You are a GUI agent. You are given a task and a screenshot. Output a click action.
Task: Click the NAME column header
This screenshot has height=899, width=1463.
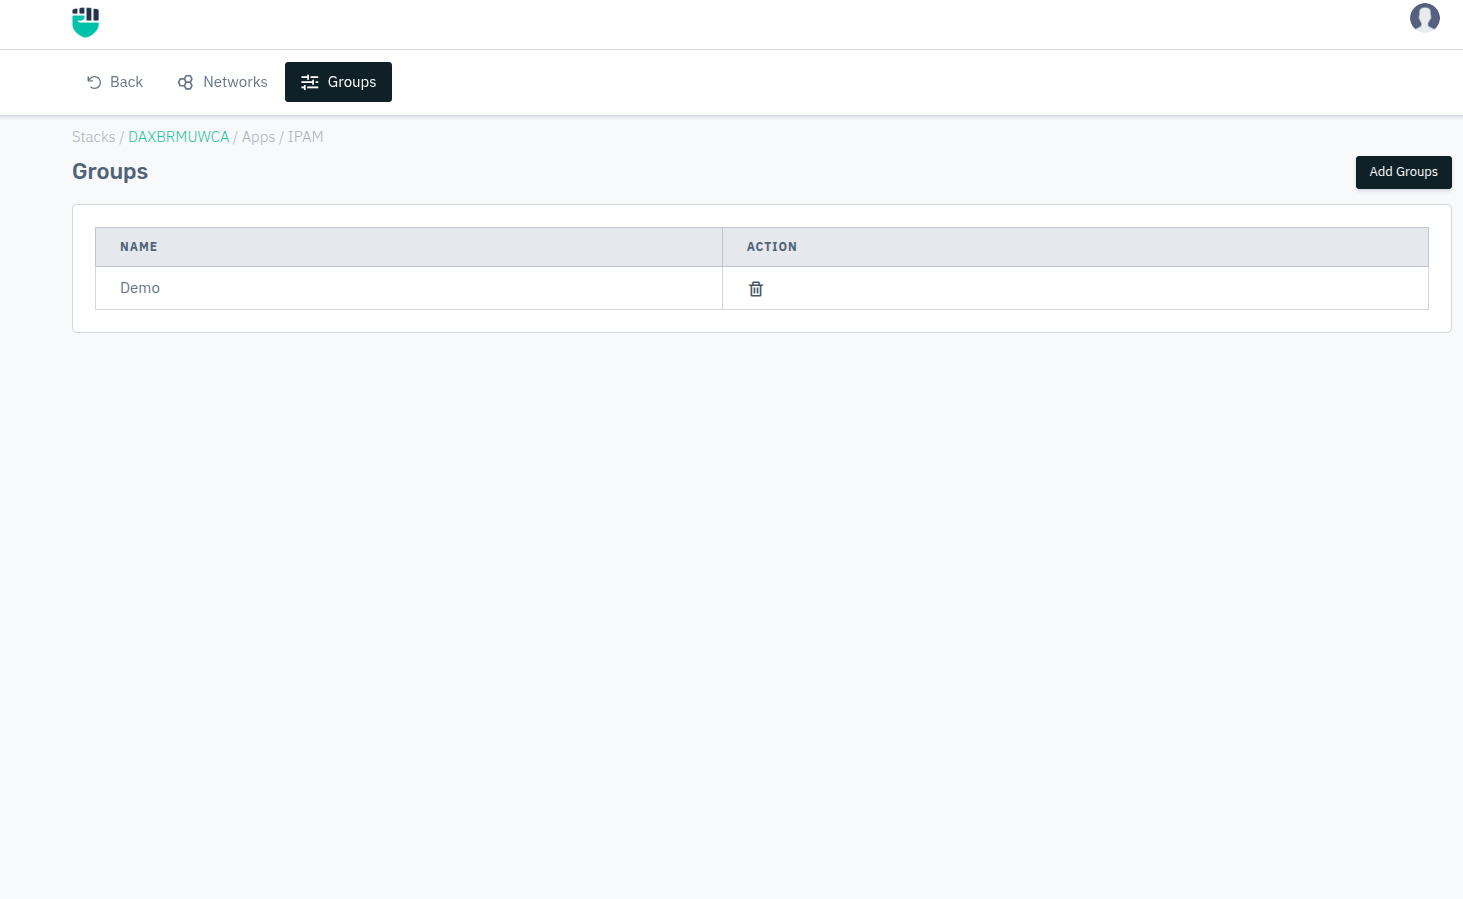tap(139, 247)
